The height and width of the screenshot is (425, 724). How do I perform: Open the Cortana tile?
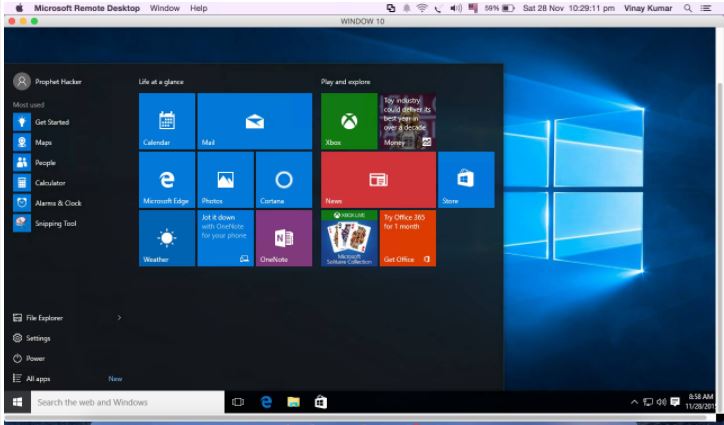(283, 180)
